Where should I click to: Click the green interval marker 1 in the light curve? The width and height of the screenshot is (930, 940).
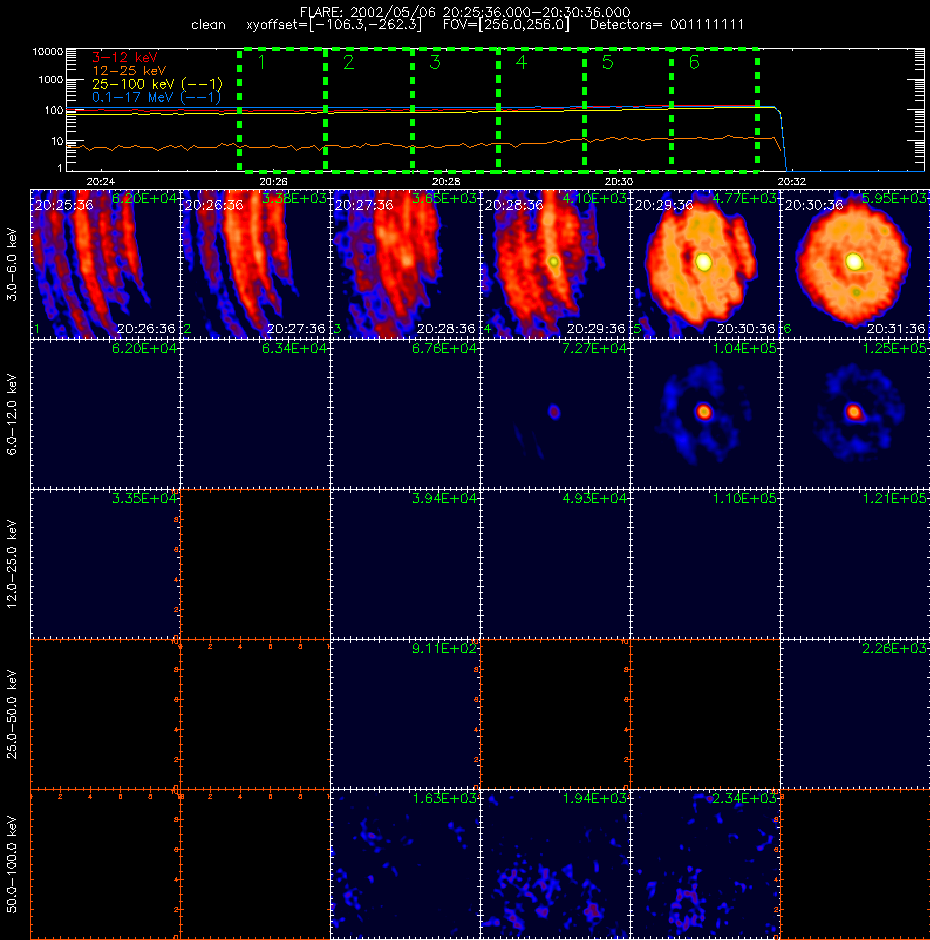(261, 62)
